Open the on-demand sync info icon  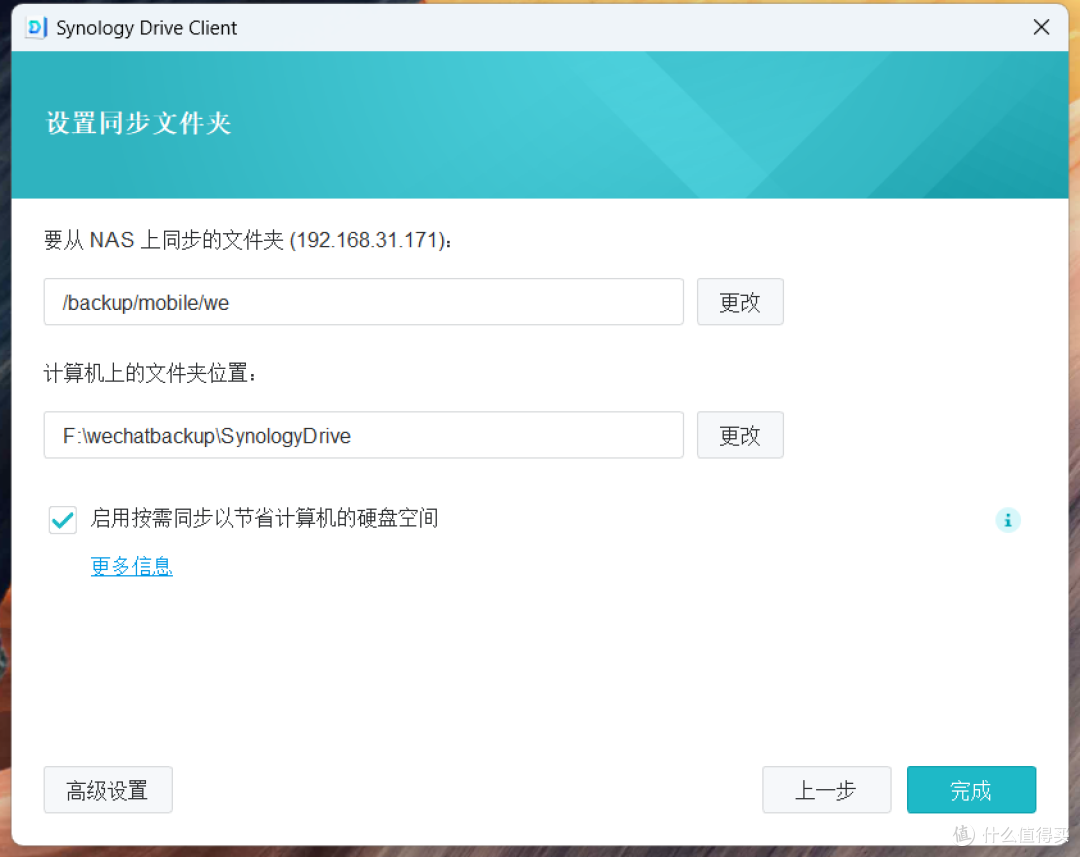(1008, 520)
